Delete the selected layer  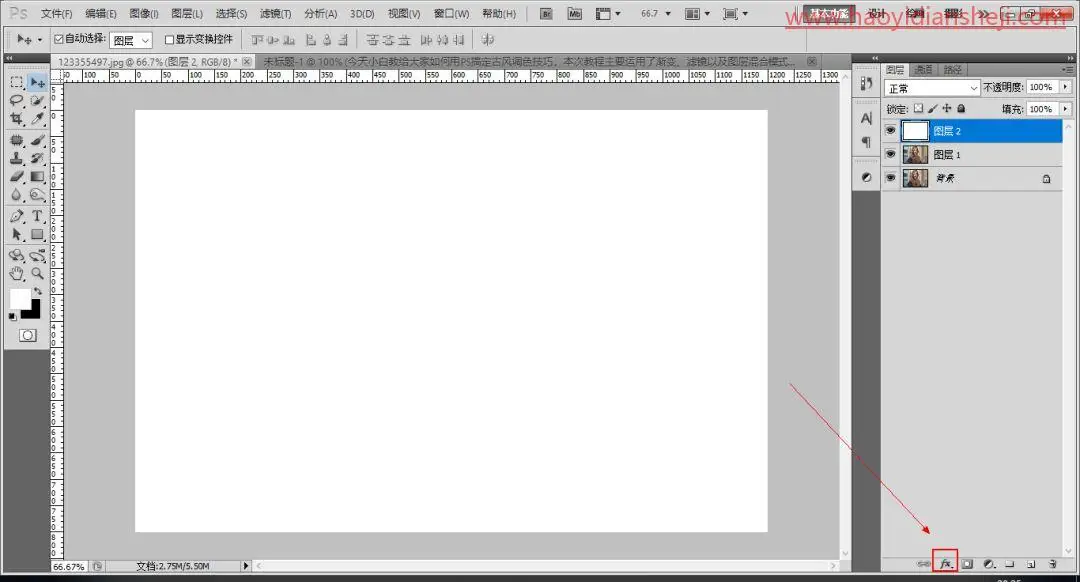coord(1052,563)
